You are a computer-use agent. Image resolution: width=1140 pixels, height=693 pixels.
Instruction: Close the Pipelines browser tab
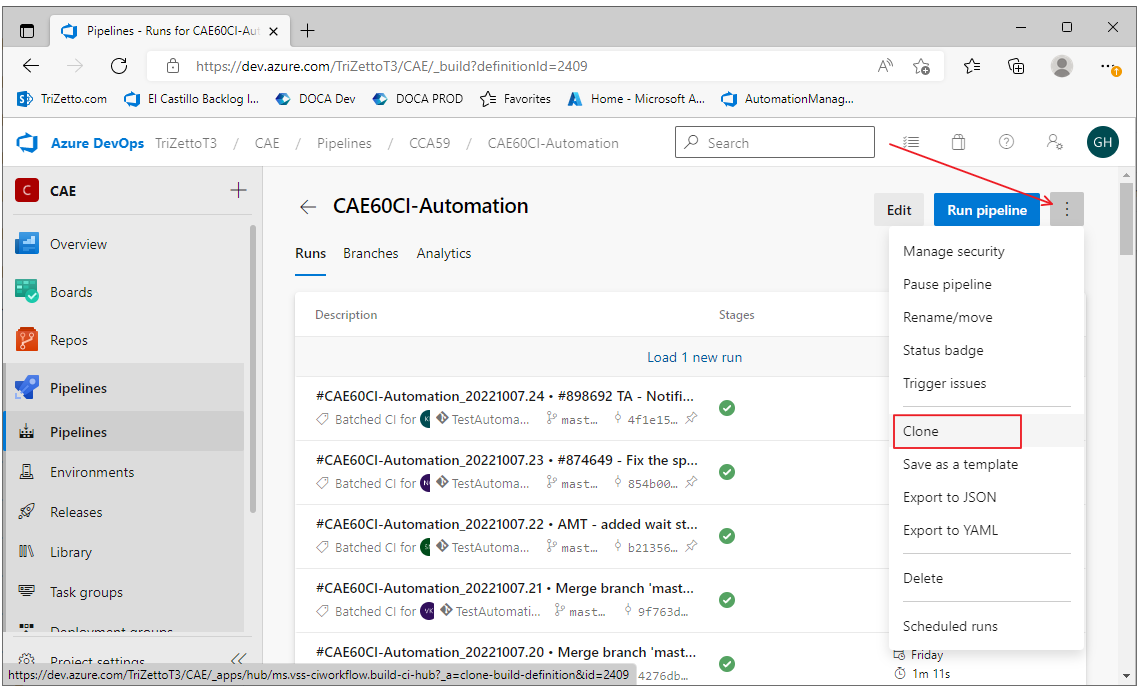point(273,31)
